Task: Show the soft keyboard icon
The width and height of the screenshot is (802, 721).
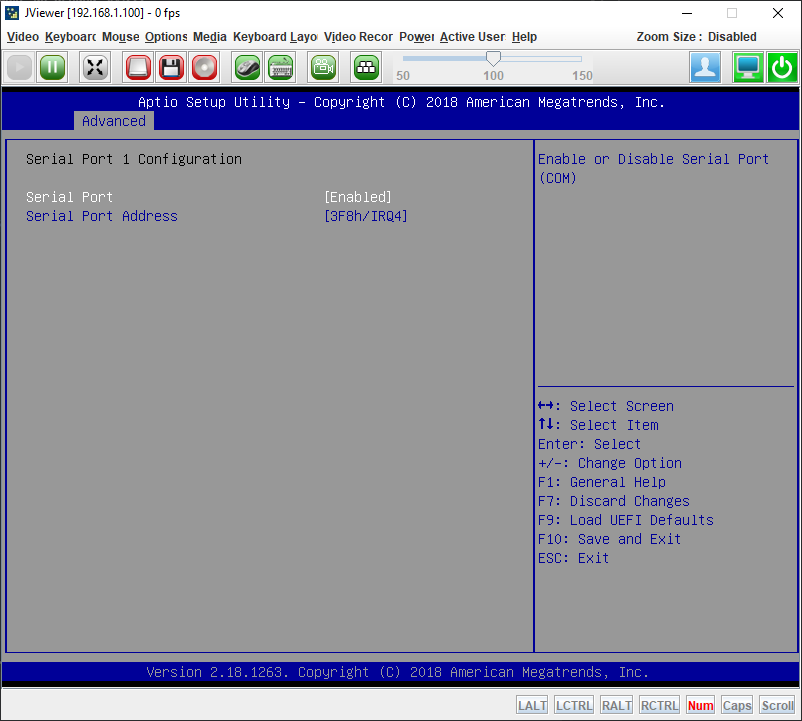Action: (280, 67)
